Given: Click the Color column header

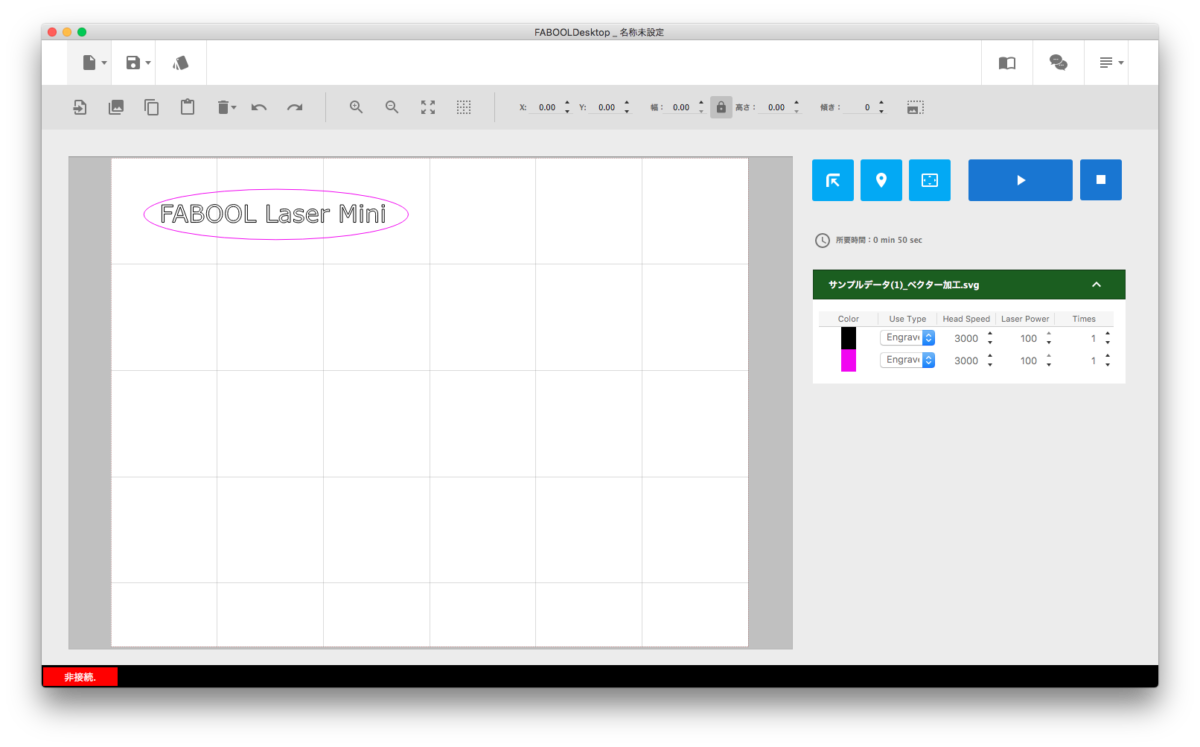Looking at the screenshot, I should [848, 319].
